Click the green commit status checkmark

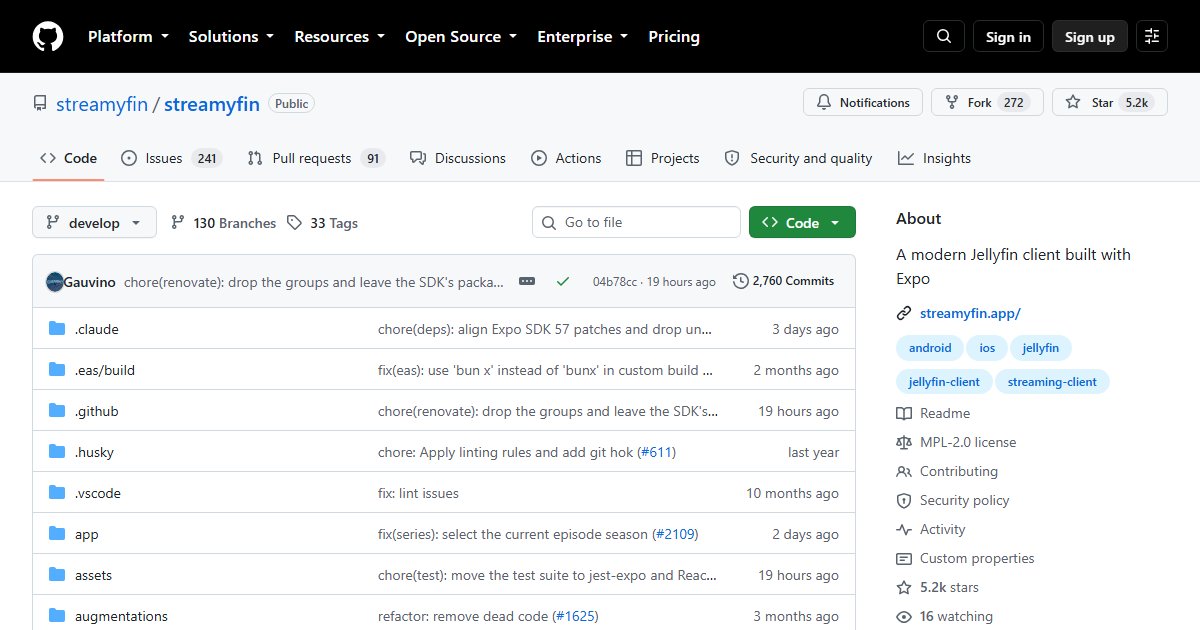tap(563, 282)
